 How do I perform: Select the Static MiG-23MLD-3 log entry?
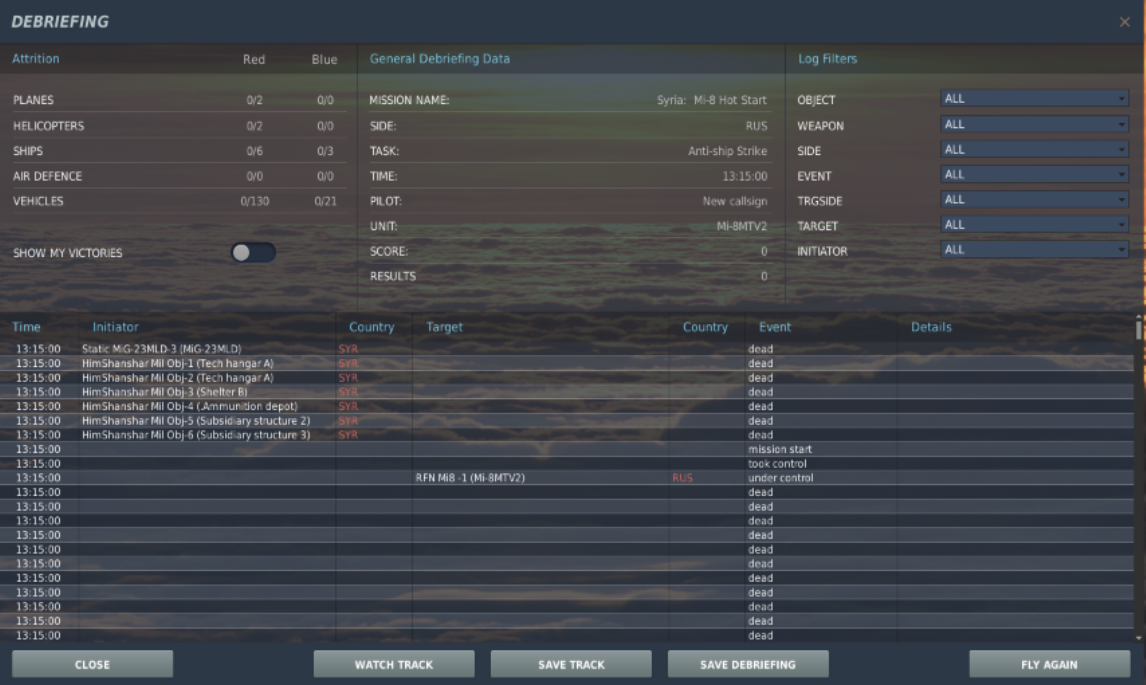[566, 349]
